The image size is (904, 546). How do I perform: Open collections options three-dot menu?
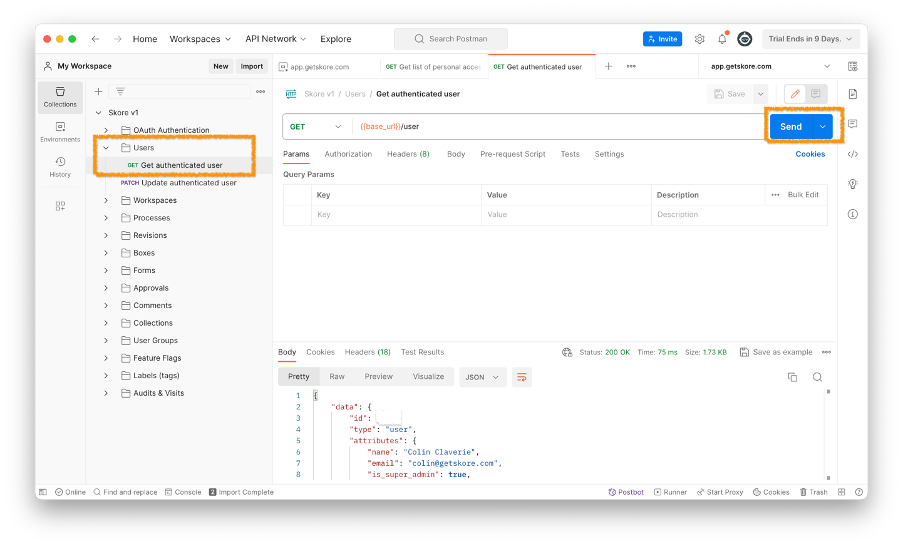pos(261,92)
